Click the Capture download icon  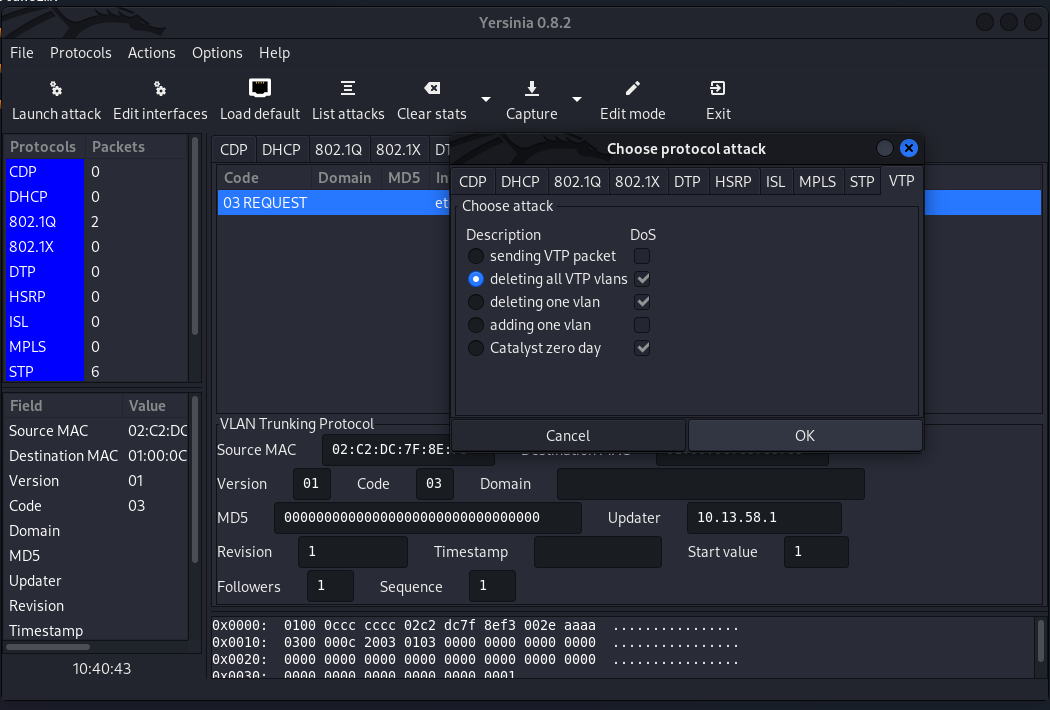tap(532, 89)
